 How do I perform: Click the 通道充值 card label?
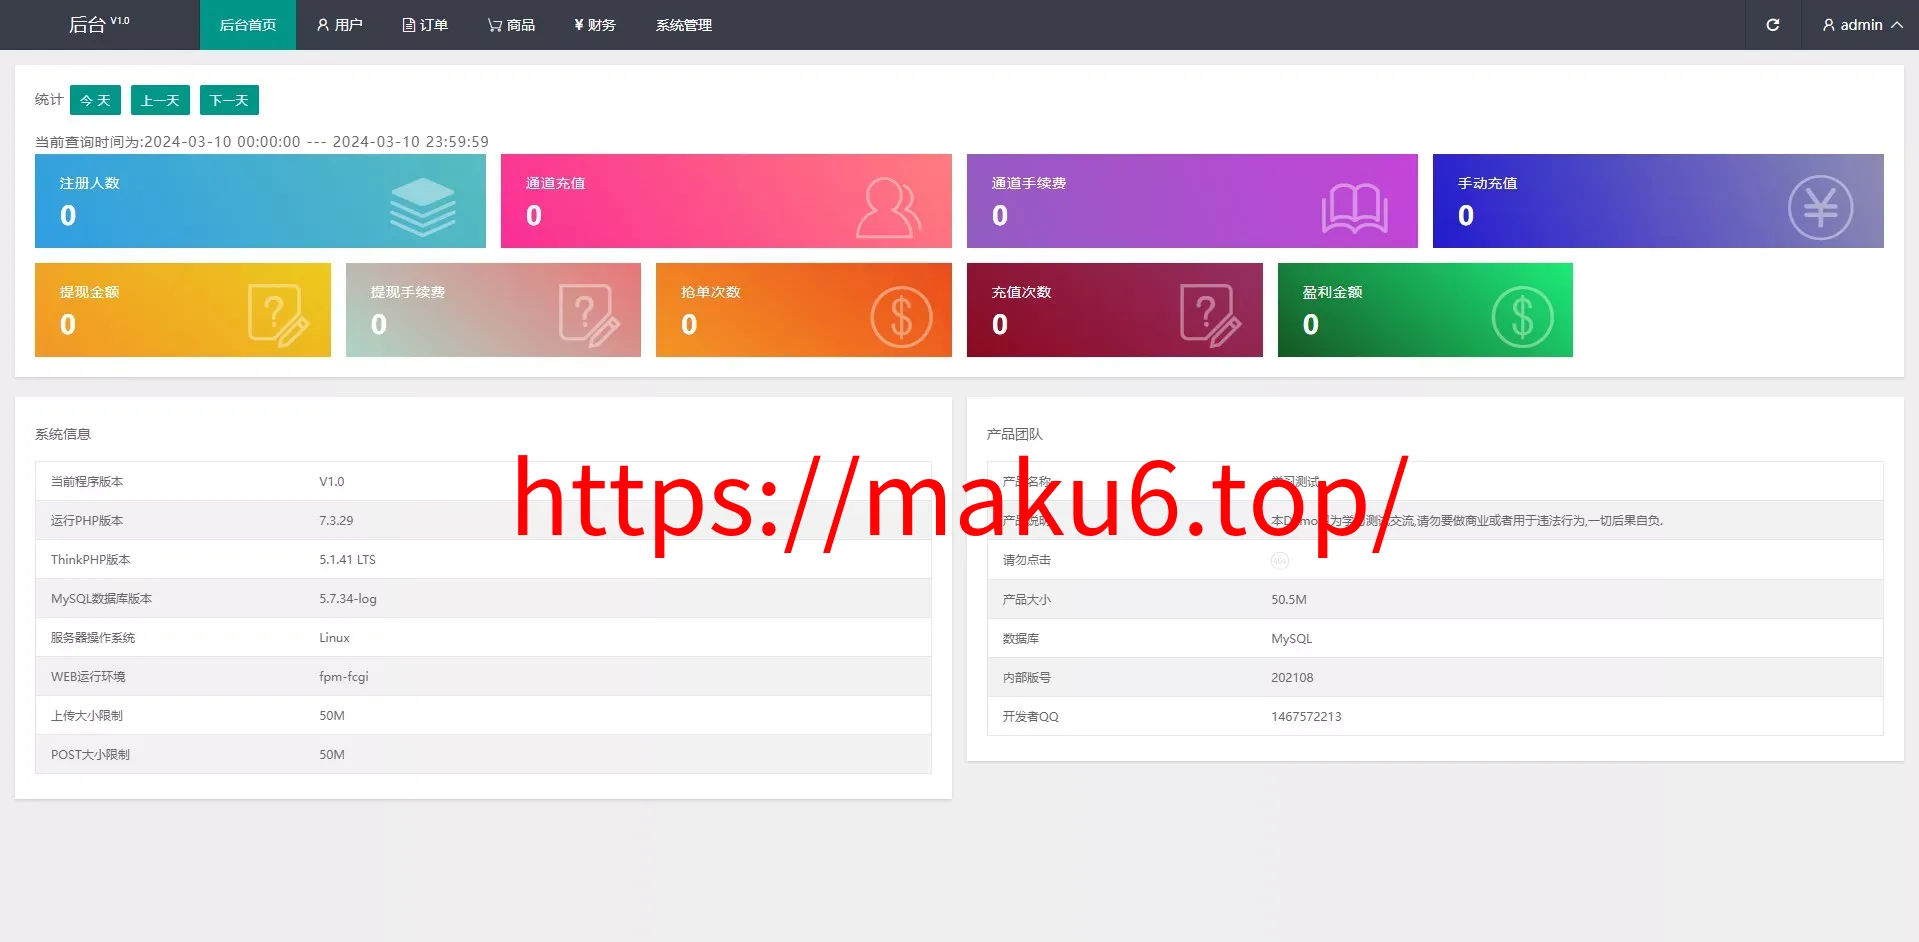555,183
